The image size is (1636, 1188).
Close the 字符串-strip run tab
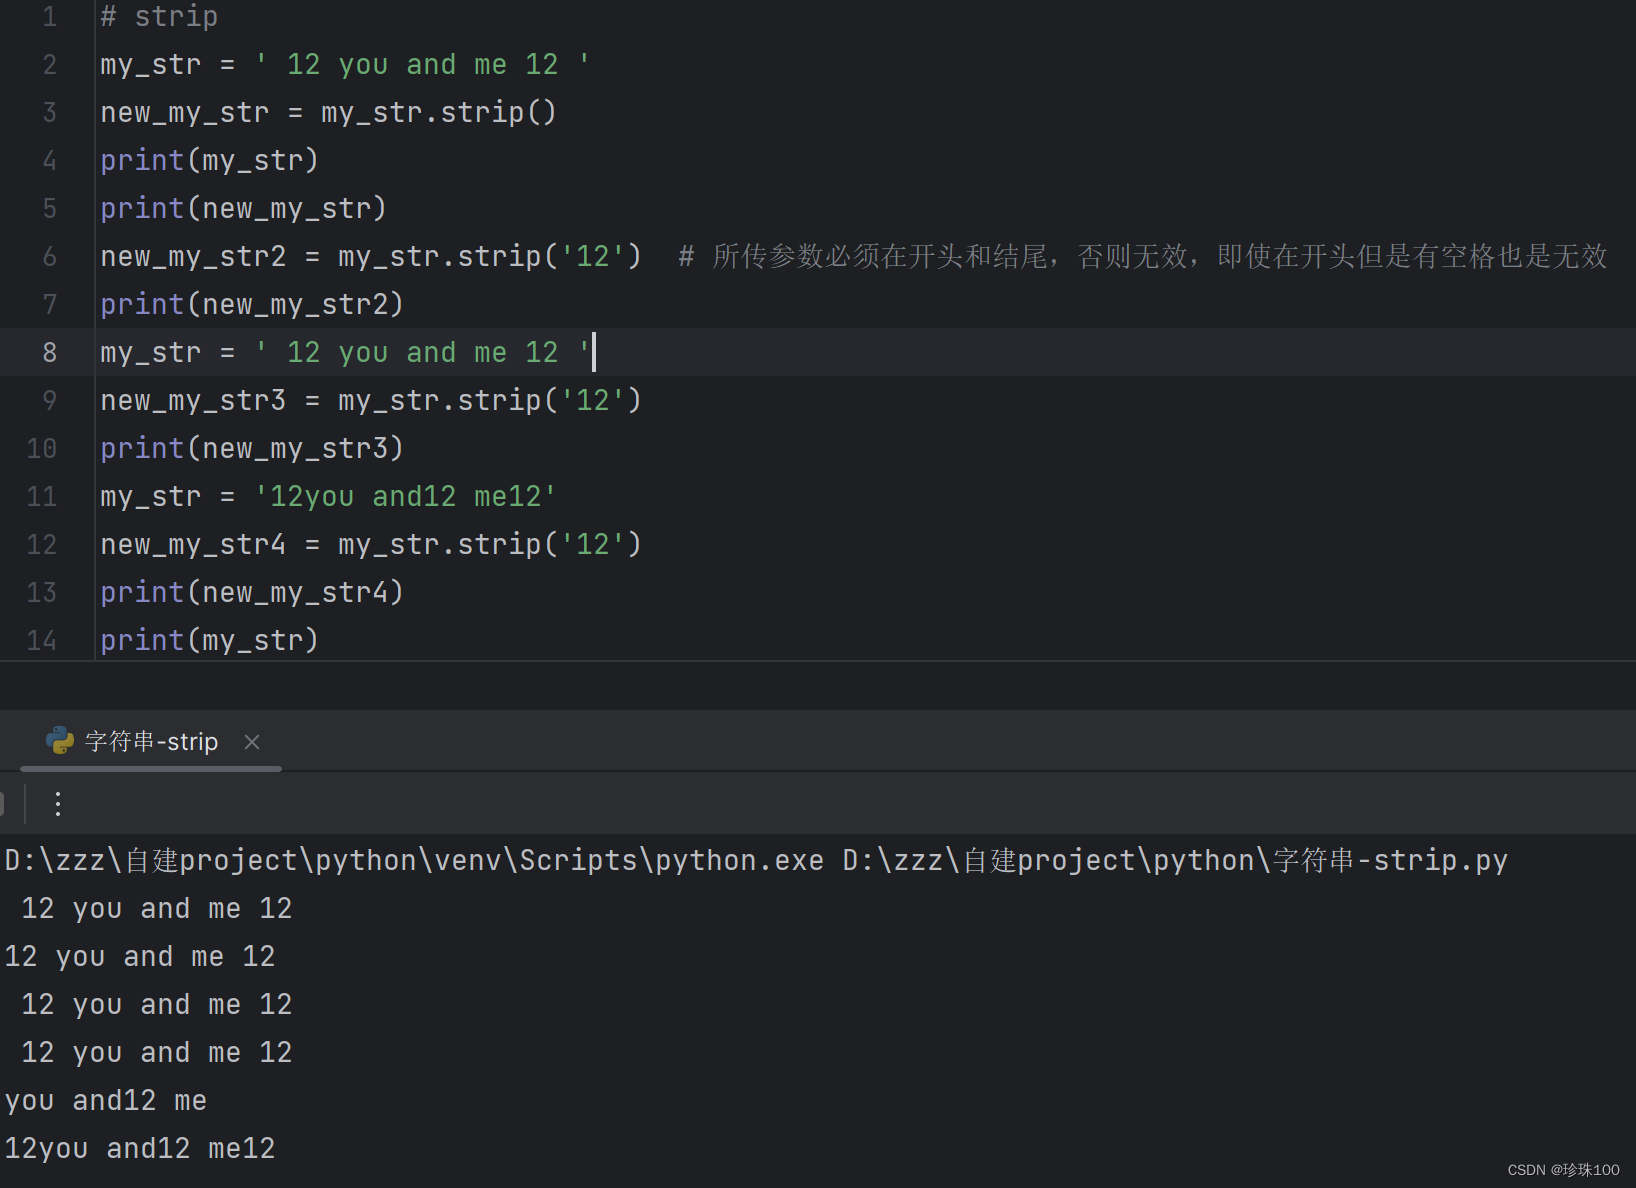click(x=252, y=742)
